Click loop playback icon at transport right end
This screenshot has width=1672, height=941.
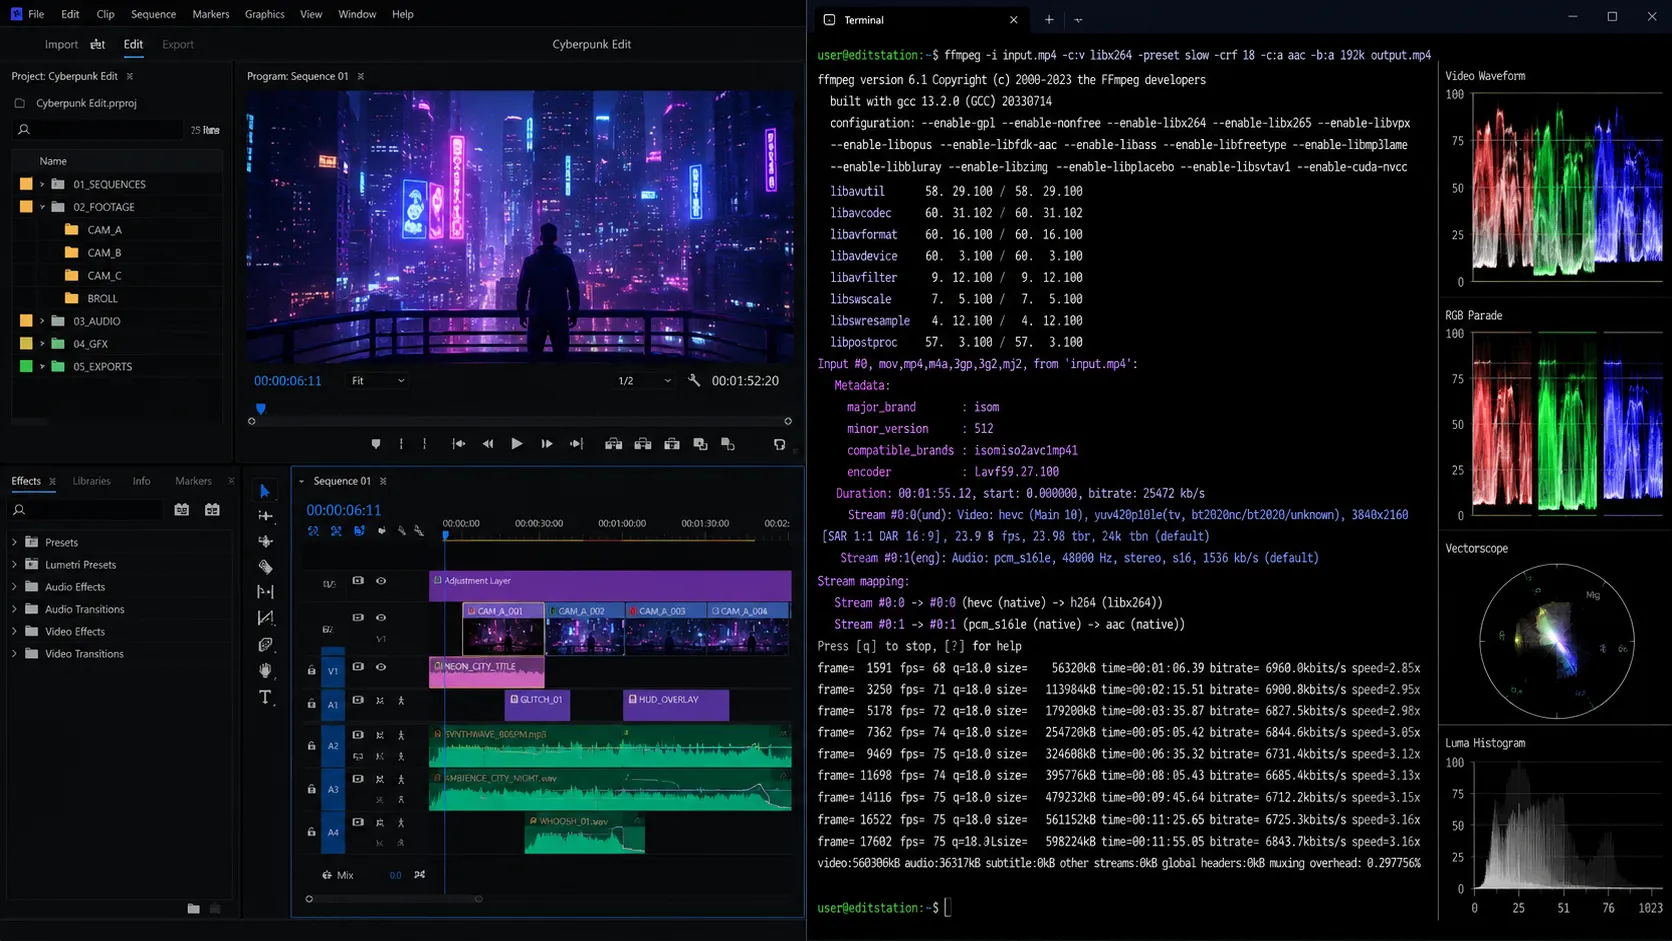click(x=779, y=444)
